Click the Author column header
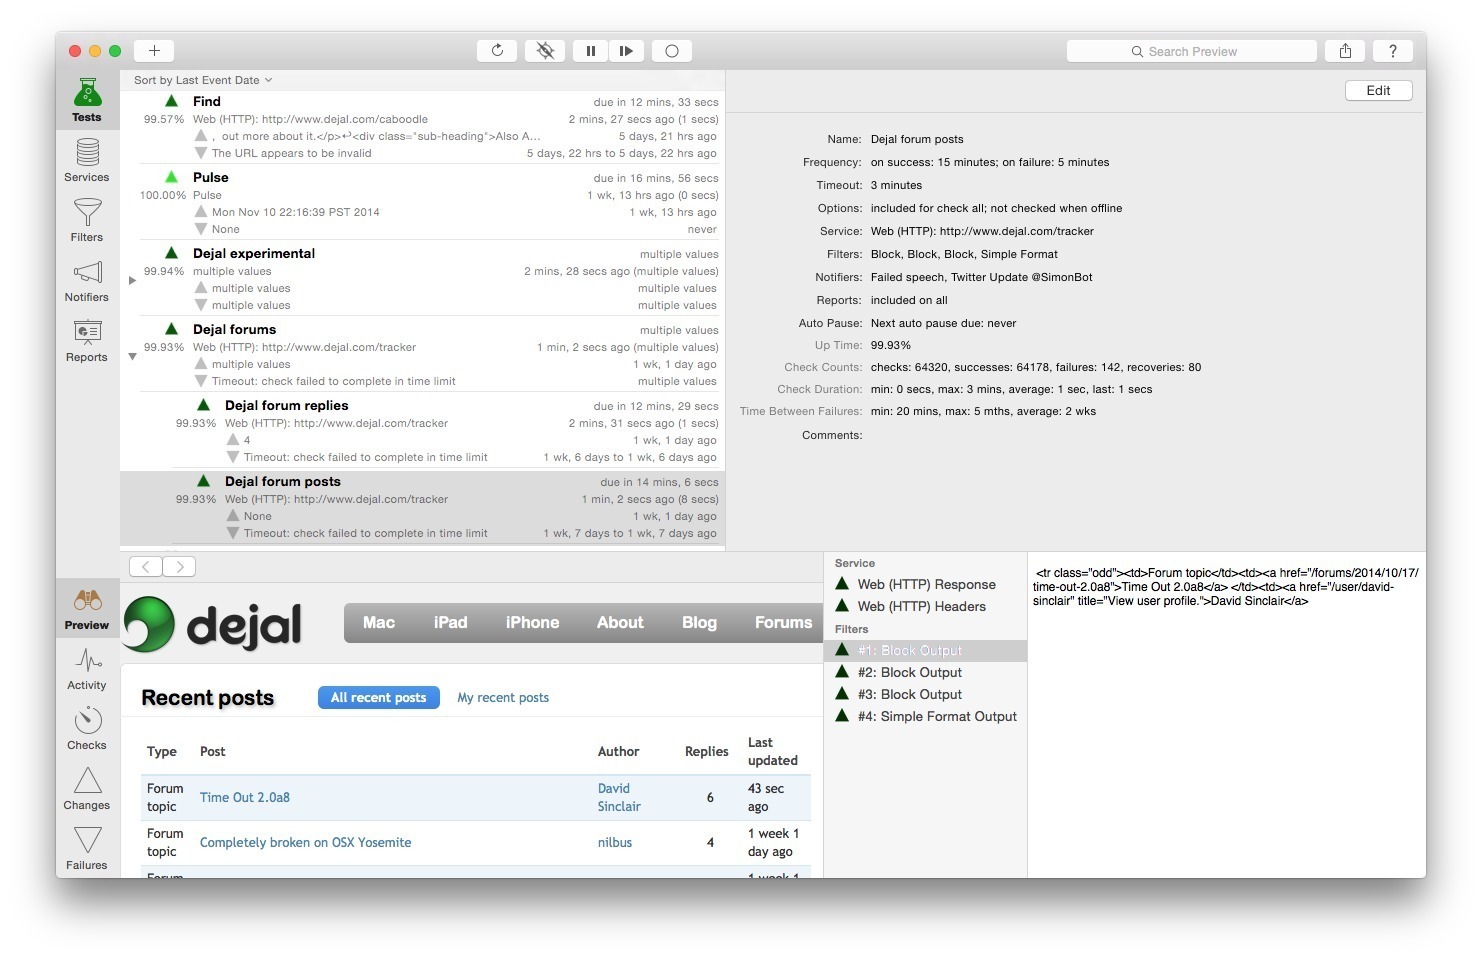 618,751
